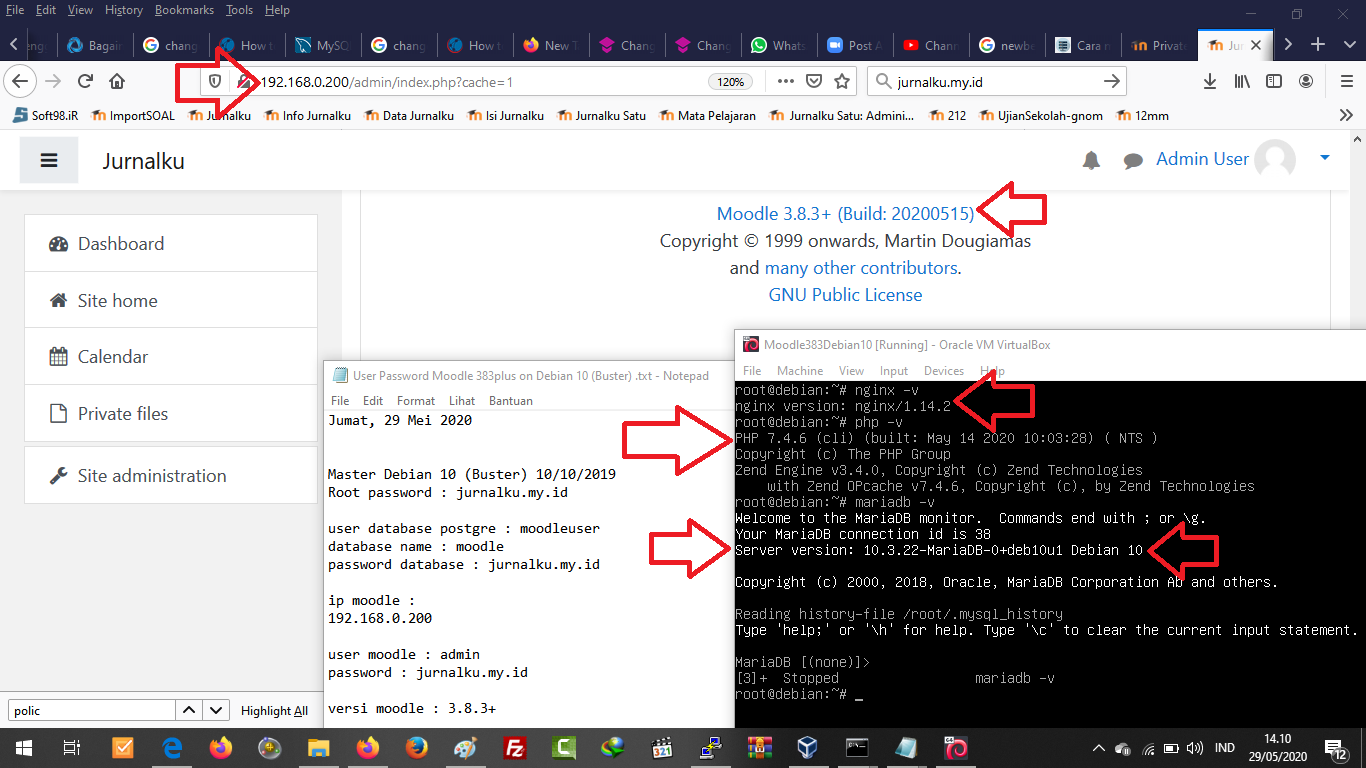
Task: Show sidebars icon in Firefox toolbar
Action: point(1274,81)
